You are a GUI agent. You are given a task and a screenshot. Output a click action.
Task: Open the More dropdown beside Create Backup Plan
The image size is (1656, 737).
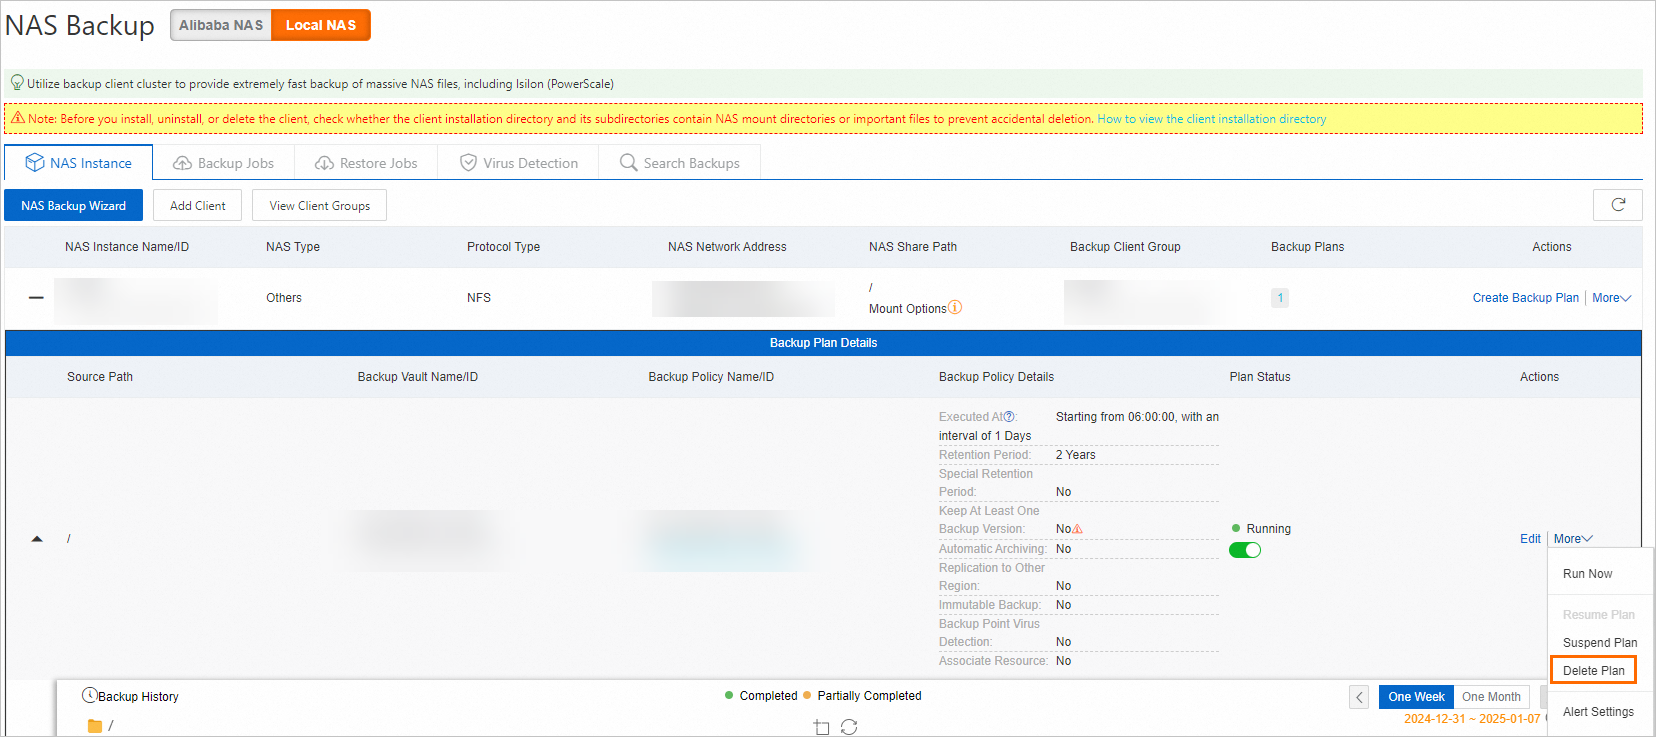pos(1611,298)
